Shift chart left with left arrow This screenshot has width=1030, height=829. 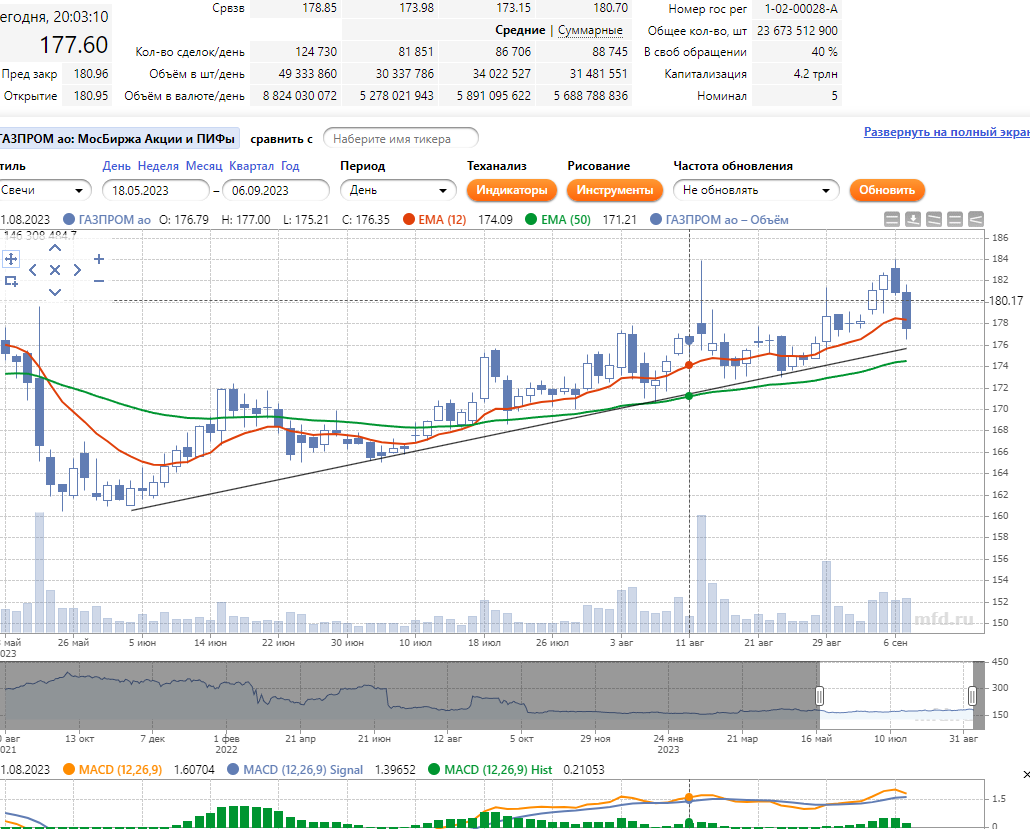point(33,270)
